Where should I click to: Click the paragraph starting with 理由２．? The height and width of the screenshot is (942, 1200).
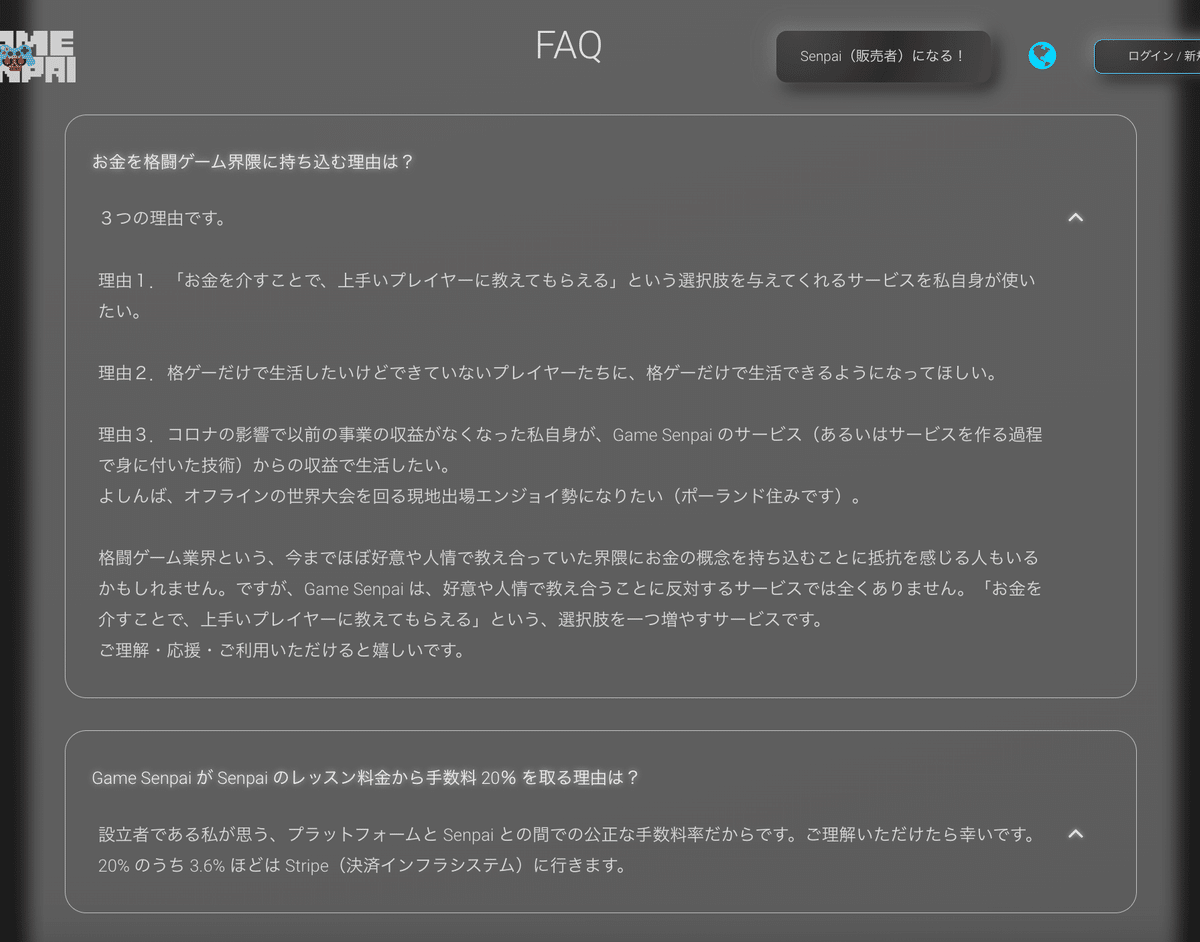548,373
